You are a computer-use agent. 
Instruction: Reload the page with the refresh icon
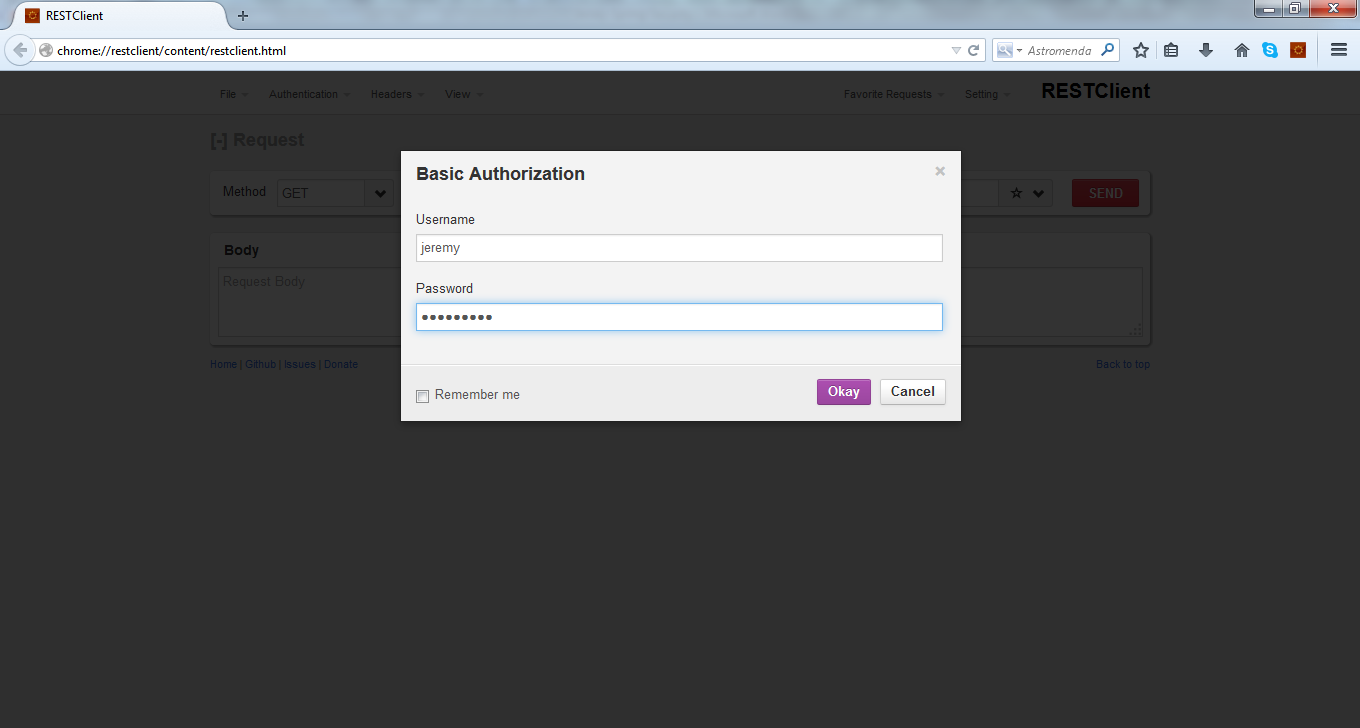973,50
